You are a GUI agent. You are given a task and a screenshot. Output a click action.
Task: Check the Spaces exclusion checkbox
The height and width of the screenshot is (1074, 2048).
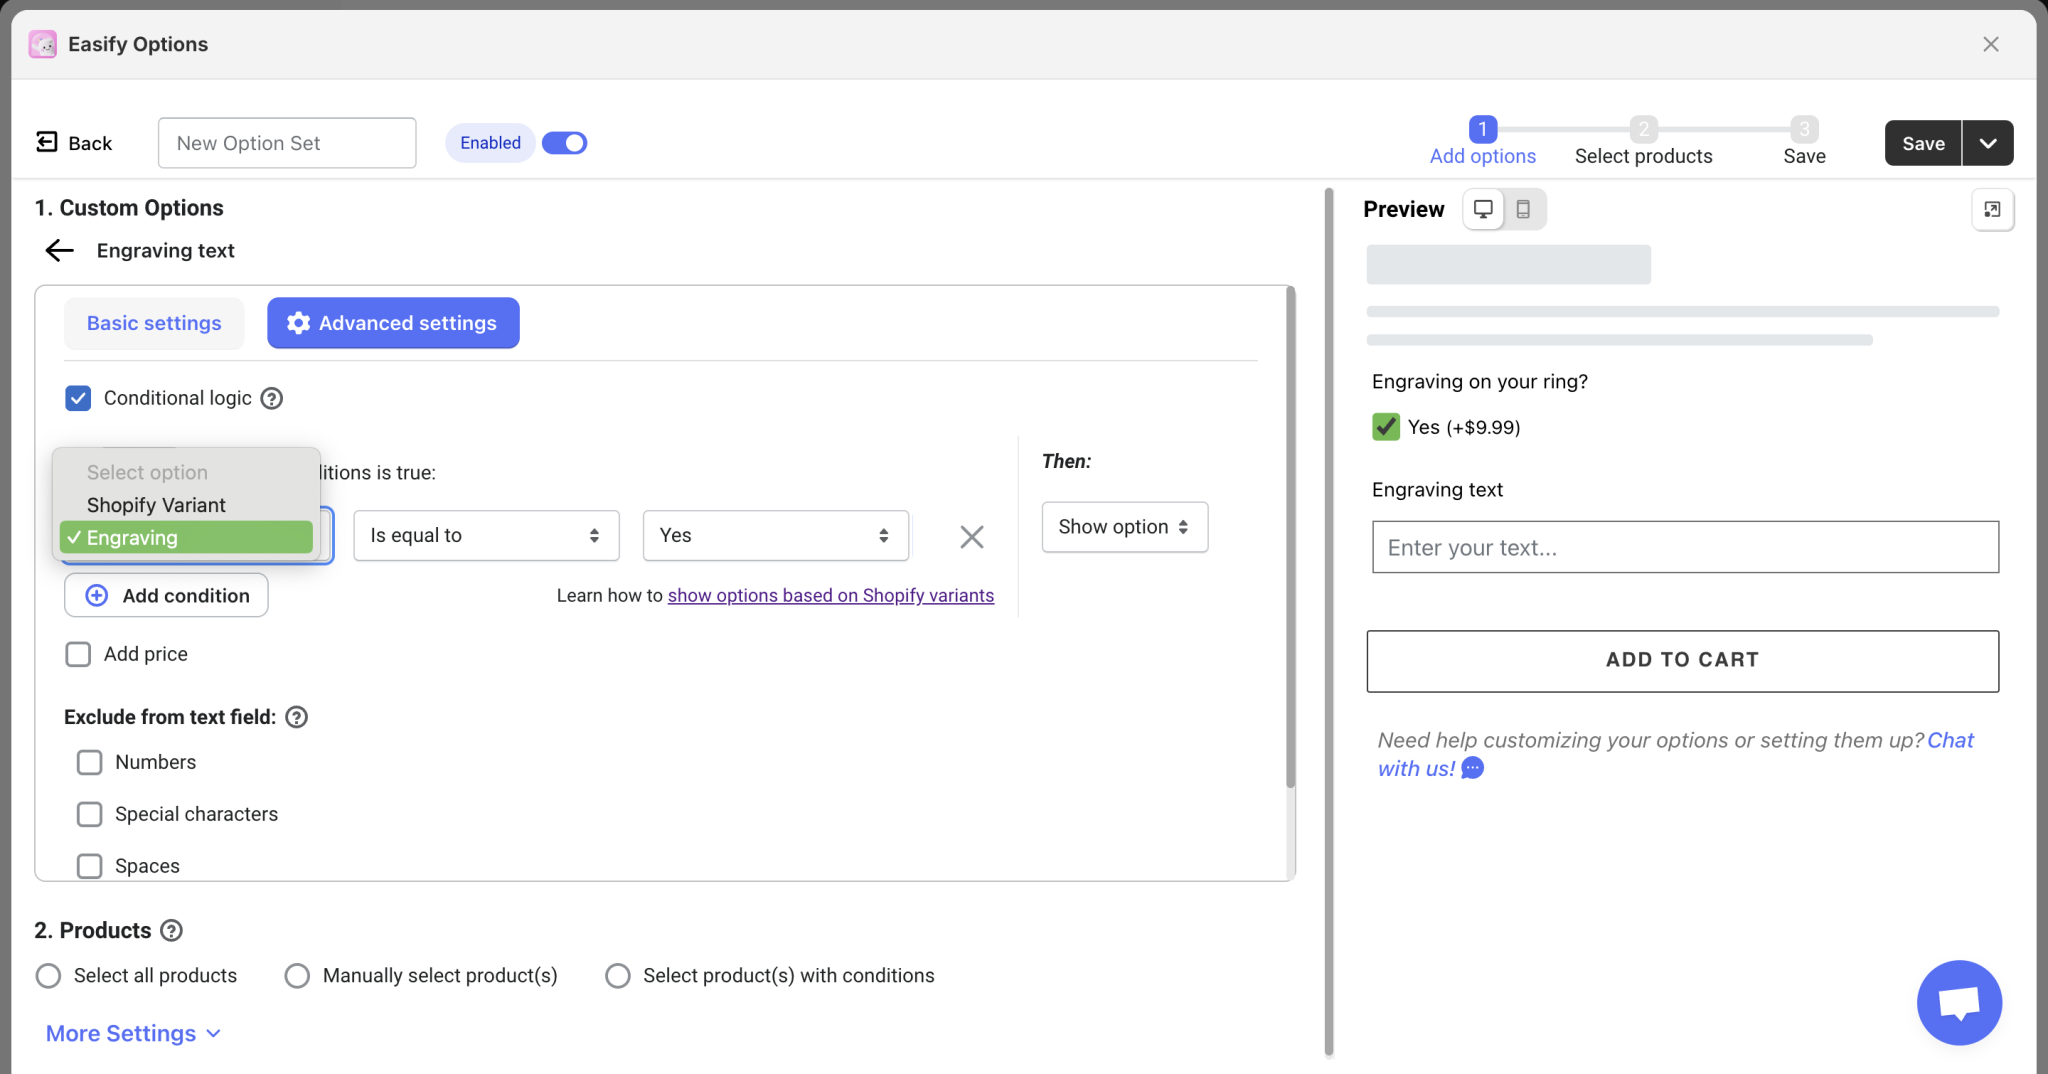pyautogui.click(x=90, y=866)
